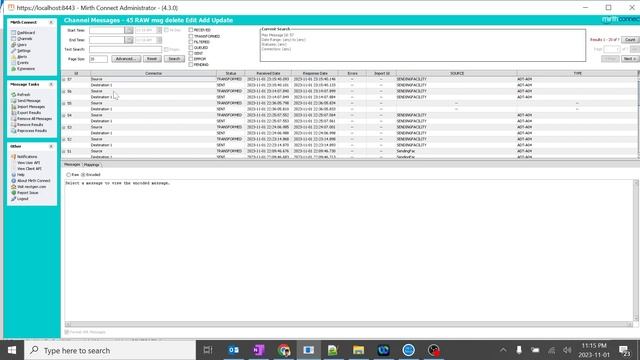Open the Users icon in sidebar
Viewport: 640px width, 360px height.
(13, 45)
